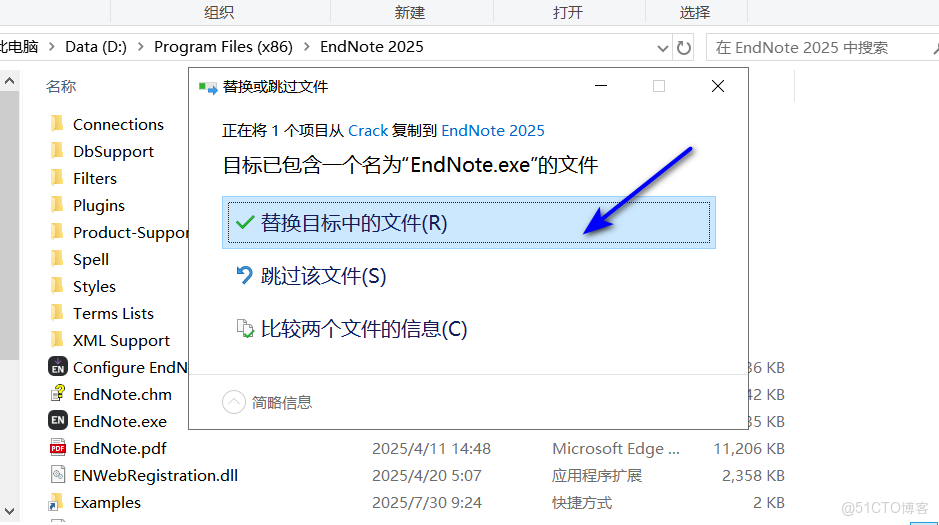Click the compare files icon
This screenshot has height=525, width=939.
[245, 328]
